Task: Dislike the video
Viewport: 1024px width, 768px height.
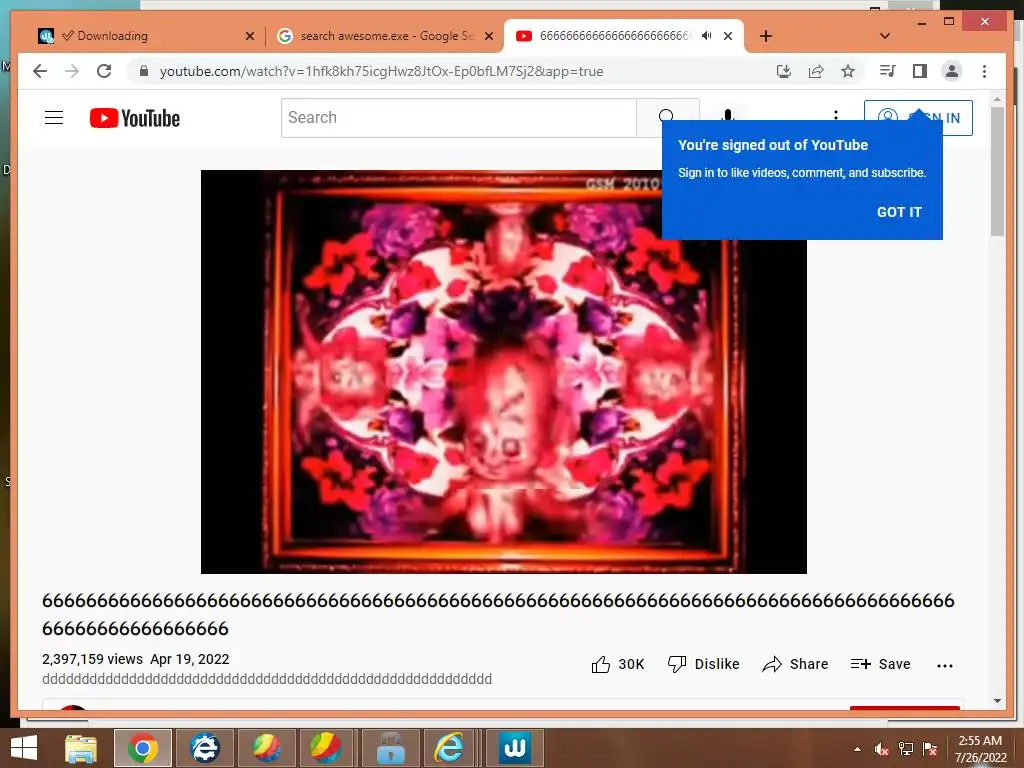Action: click(703, 664)
